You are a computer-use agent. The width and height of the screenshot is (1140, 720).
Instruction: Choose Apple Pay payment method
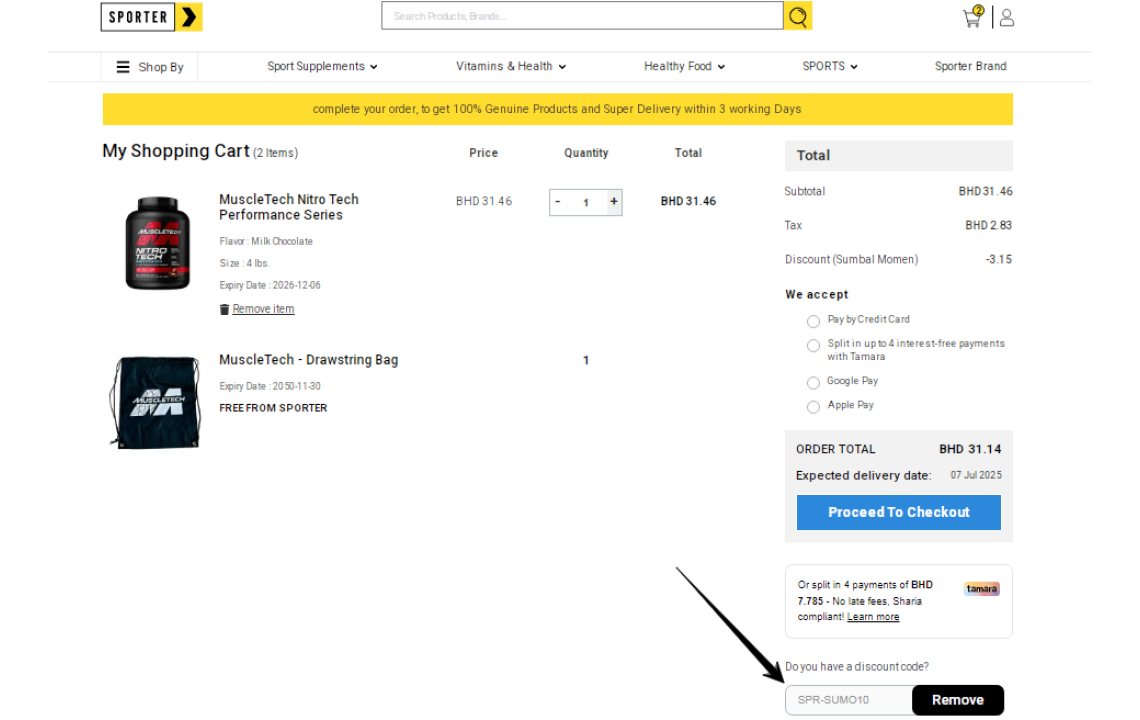click(813, 407)
